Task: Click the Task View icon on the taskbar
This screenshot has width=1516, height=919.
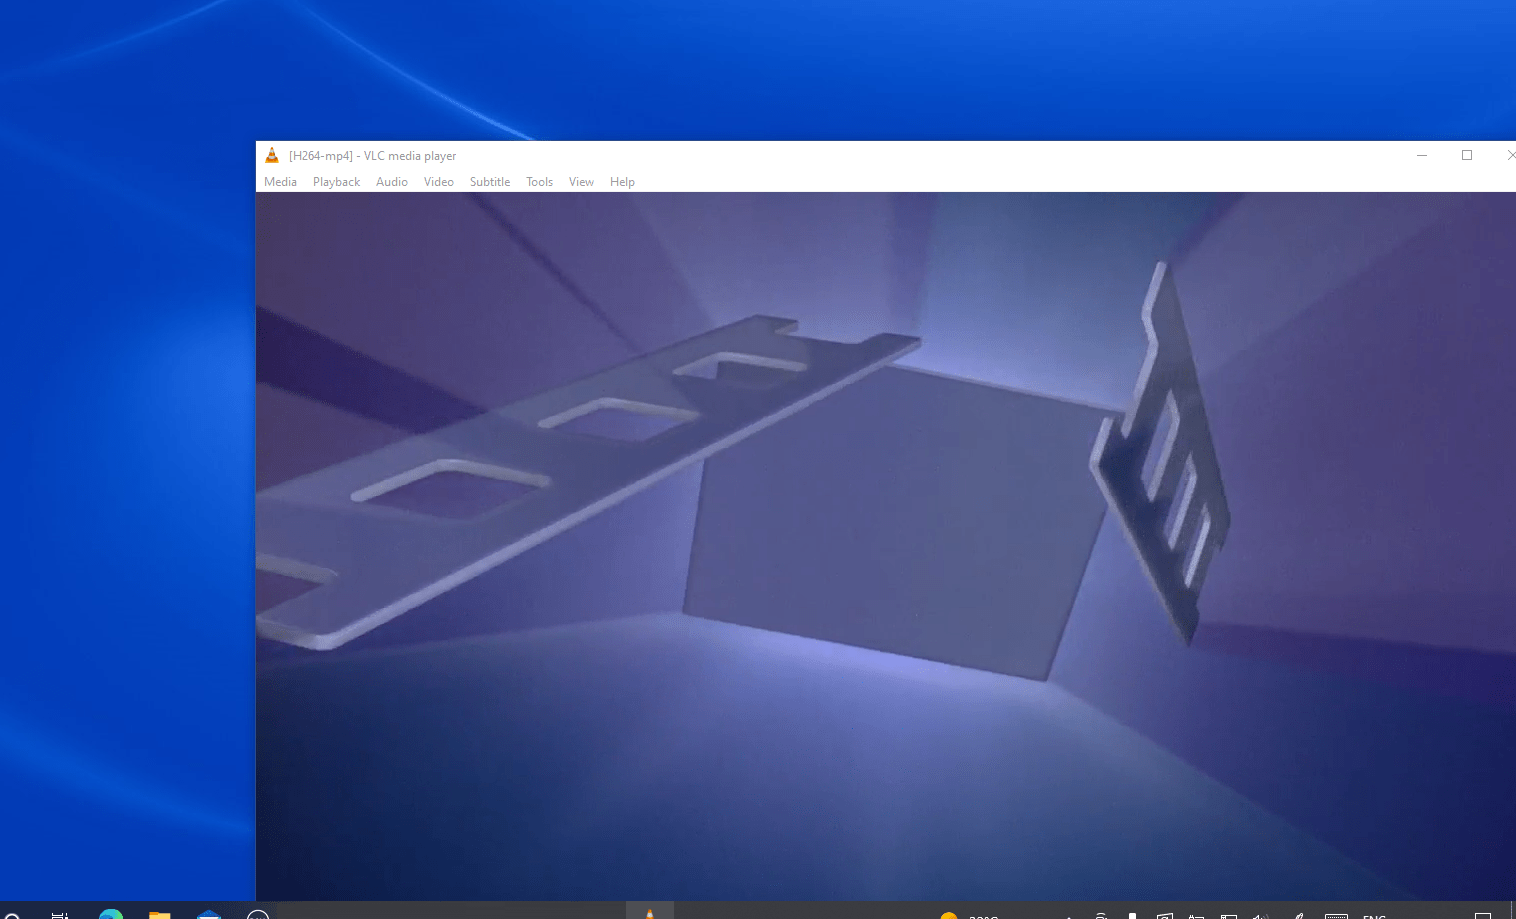Action: click(x=60, y=913)
